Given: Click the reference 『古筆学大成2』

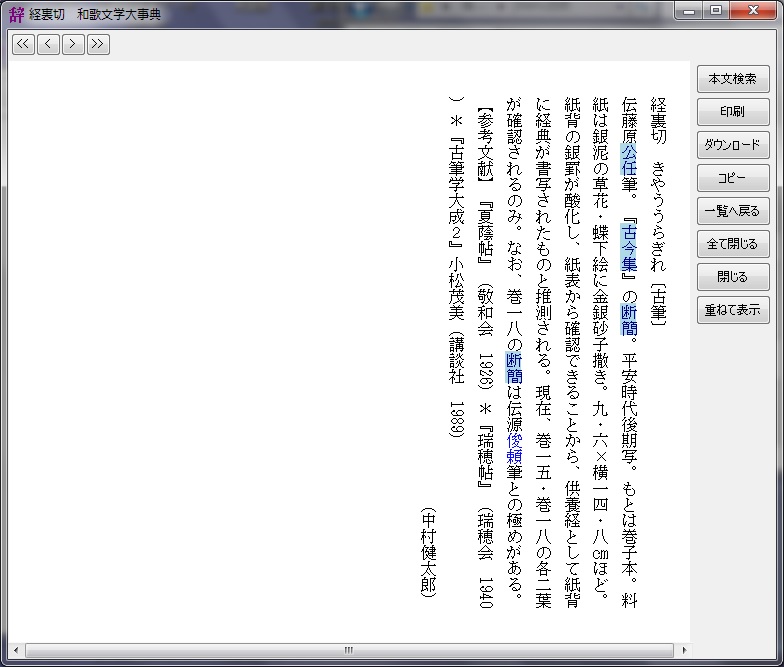Looking at the screenshot, I should coord(456,192).
